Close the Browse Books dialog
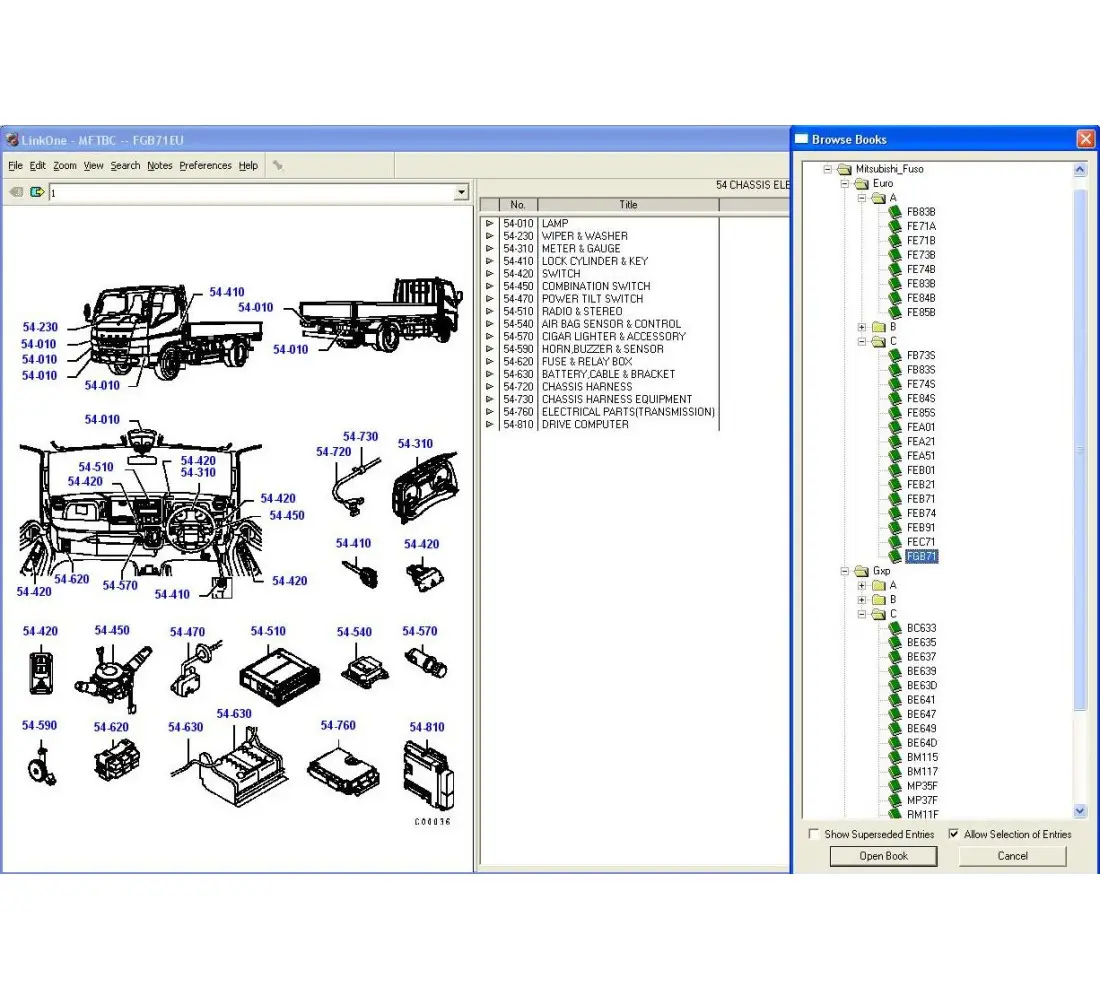This screenshot has height=1000, width=1100. [x=1085, y=139]
